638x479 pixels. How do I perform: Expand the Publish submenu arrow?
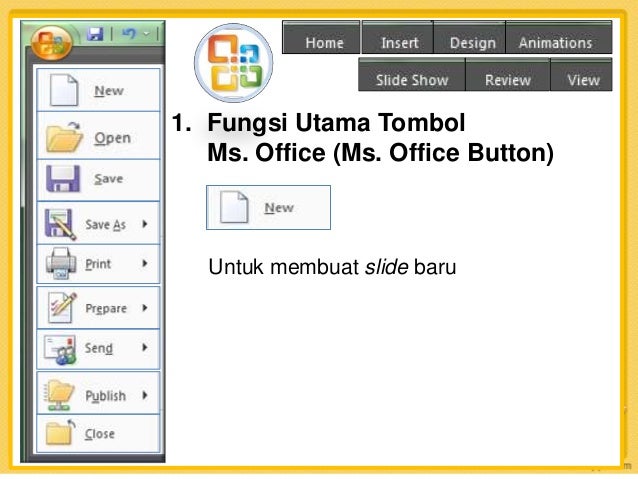(x=144, y=395)
